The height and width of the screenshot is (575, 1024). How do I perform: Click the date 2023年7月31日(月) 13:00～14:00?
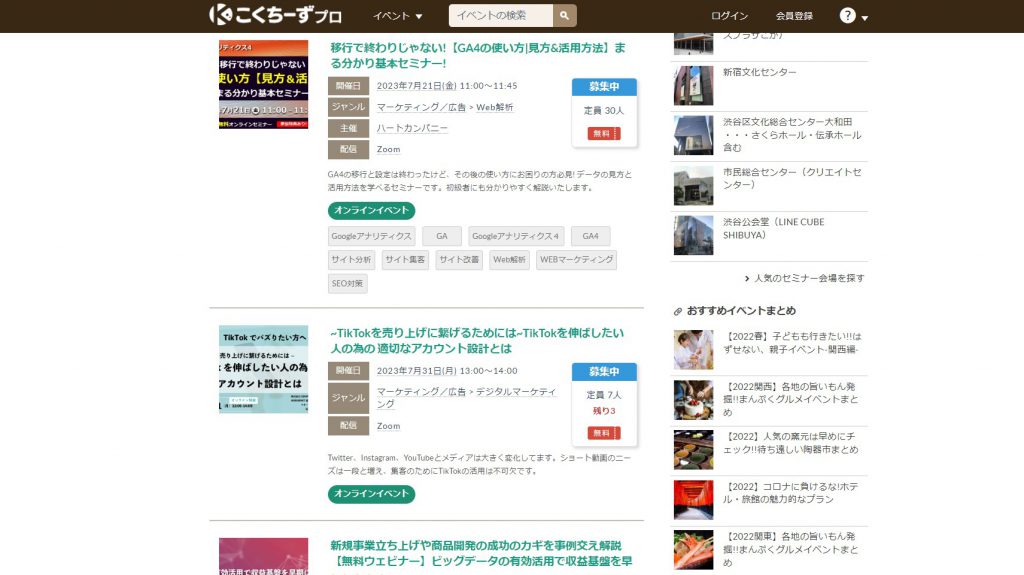[447, 370]
